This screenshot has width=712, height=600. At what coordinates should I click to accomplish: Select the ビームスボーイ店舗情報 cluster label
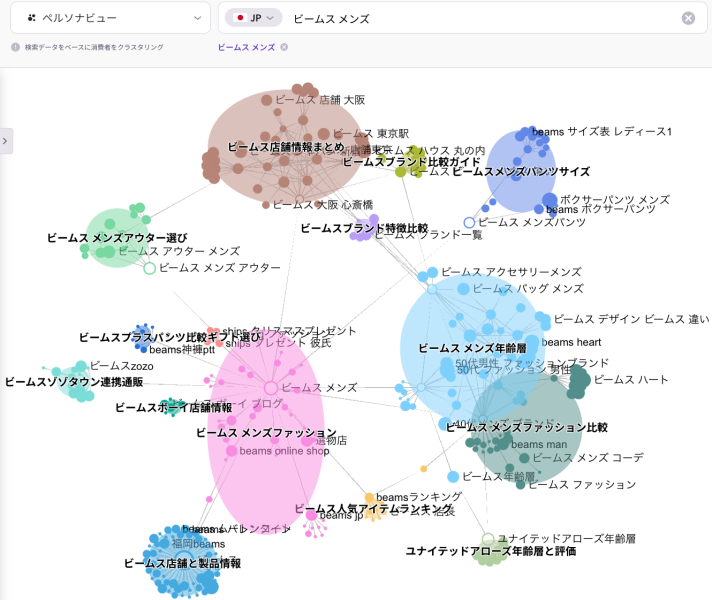click(x=173, y=407)
